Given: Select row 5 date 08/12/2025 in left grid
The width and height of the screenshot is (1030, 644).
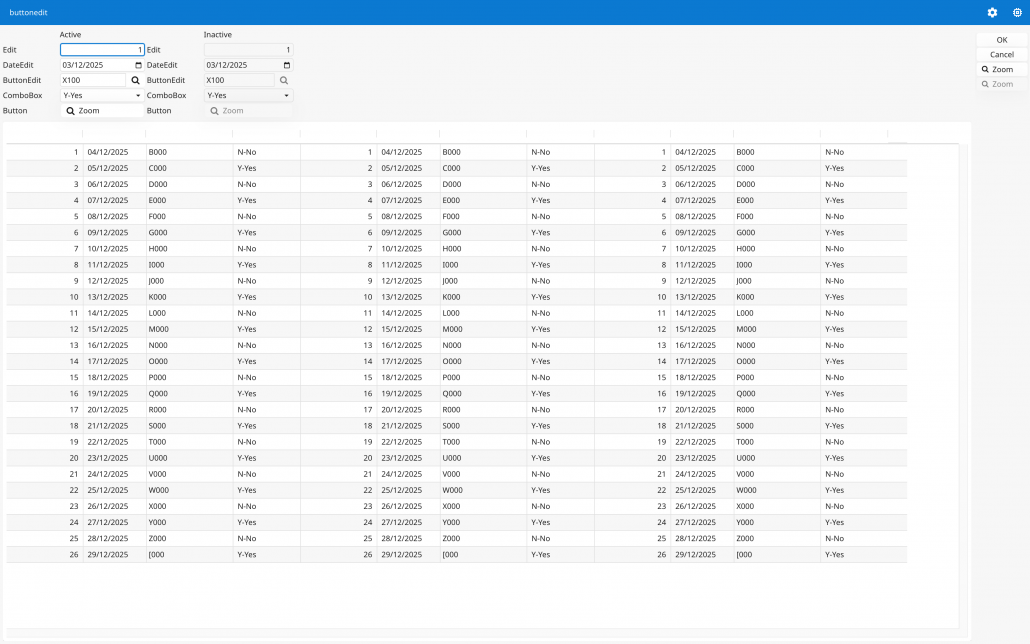Looking at the screenshot, I should [x=108, y=216].
